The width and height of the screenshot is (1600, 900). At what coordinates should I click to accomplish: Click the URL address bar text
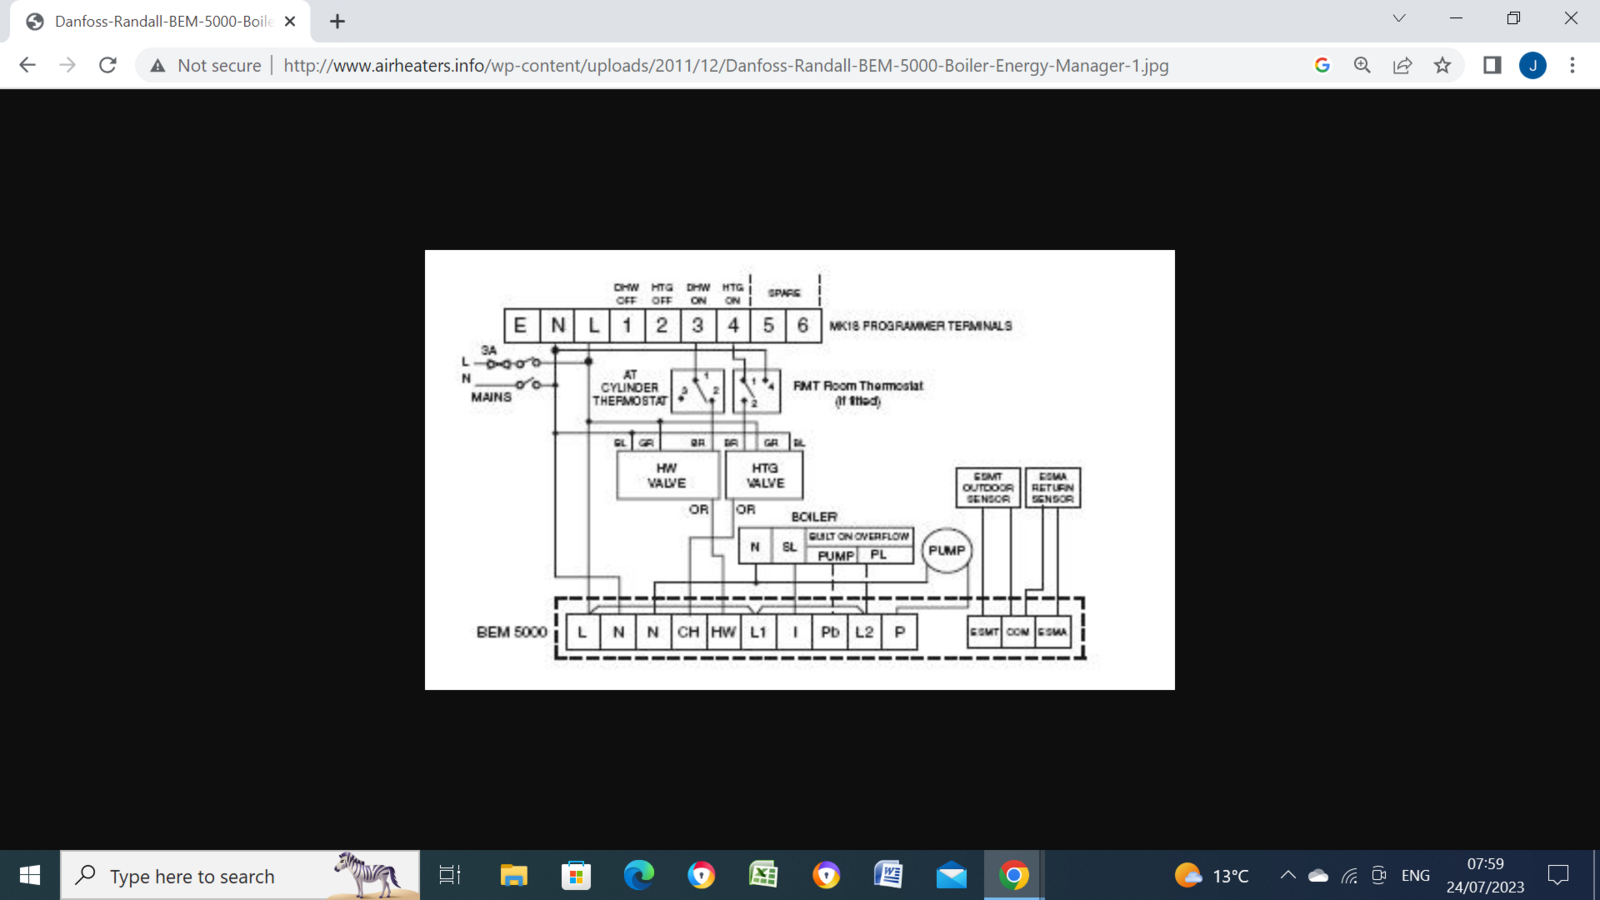[x=725, y=65]
